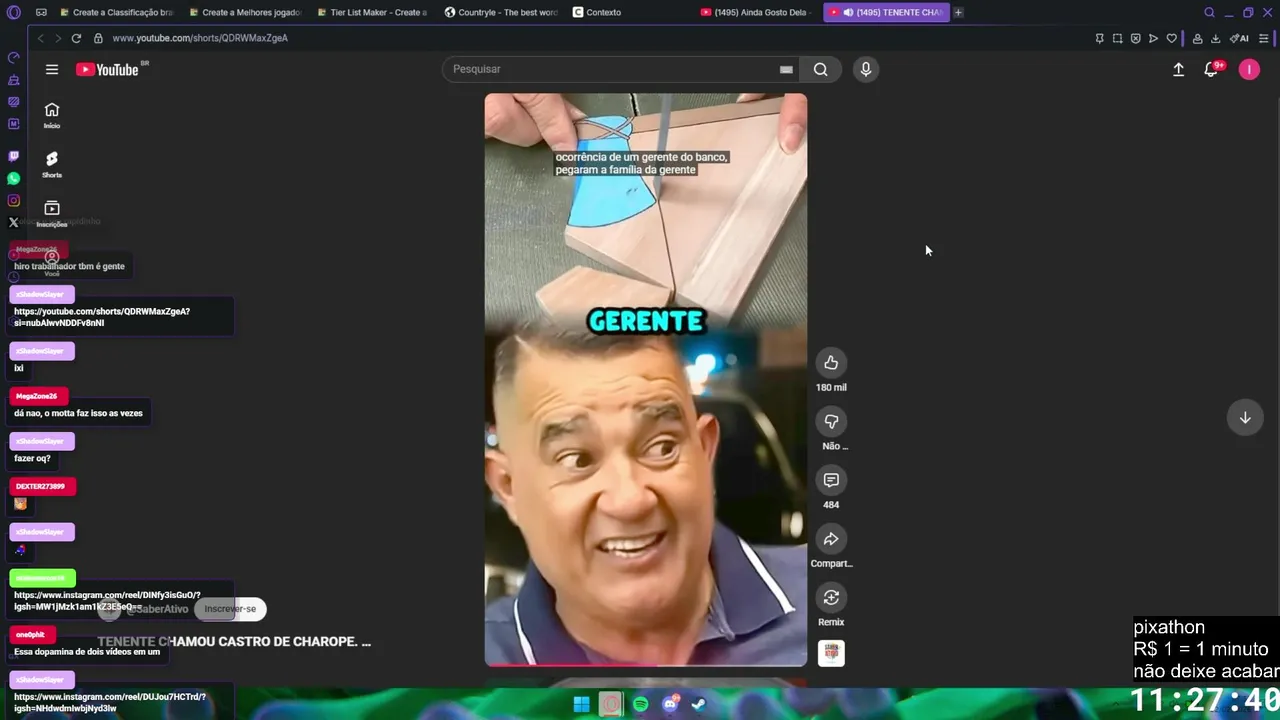1280x720 pixels.
Task: Pause the playing short video
Action: pyautogui.click(x=646, y=380)
